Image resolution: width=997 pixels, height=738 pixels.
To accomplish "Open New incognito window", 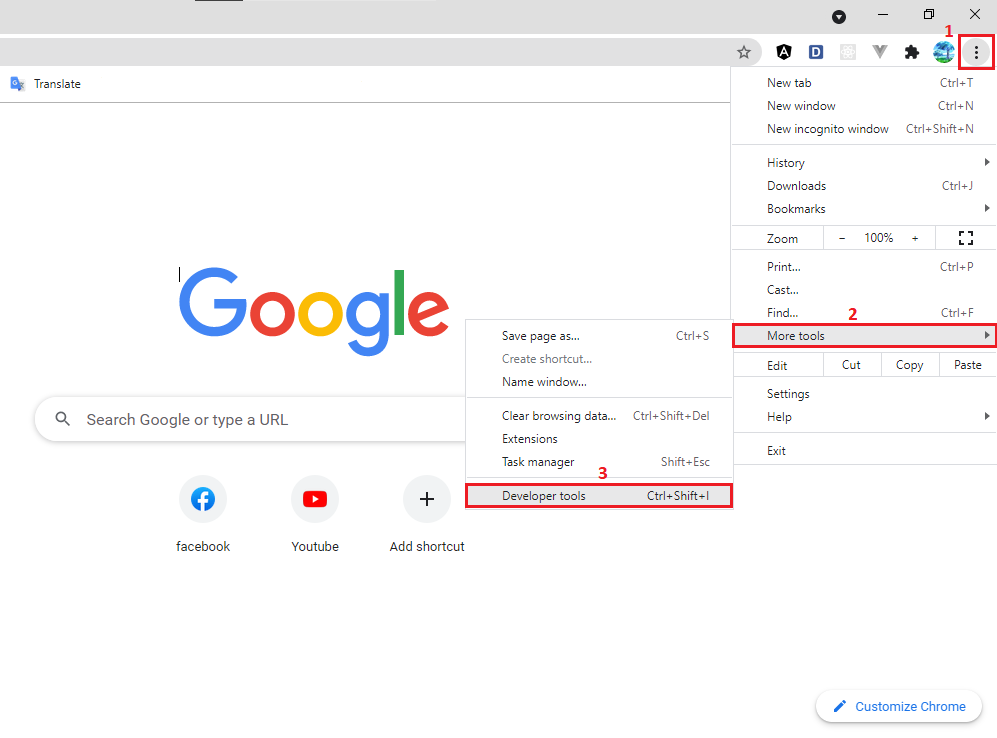I will [864, 128].
